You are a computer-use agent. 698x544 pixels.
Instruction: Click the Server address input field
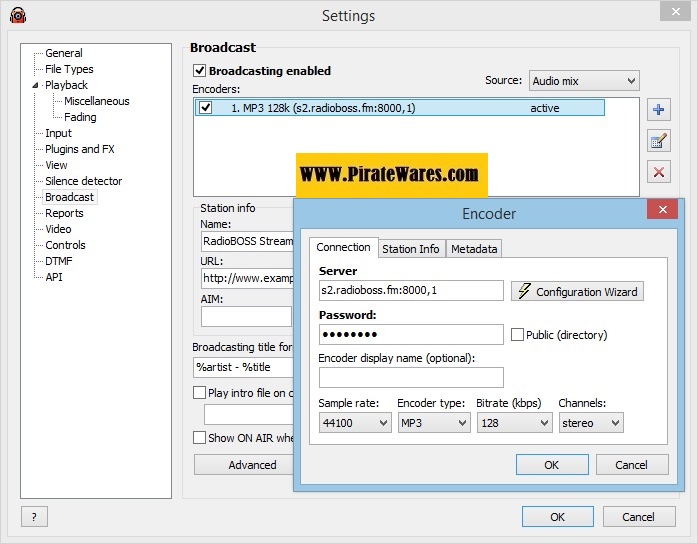(411, 291)
